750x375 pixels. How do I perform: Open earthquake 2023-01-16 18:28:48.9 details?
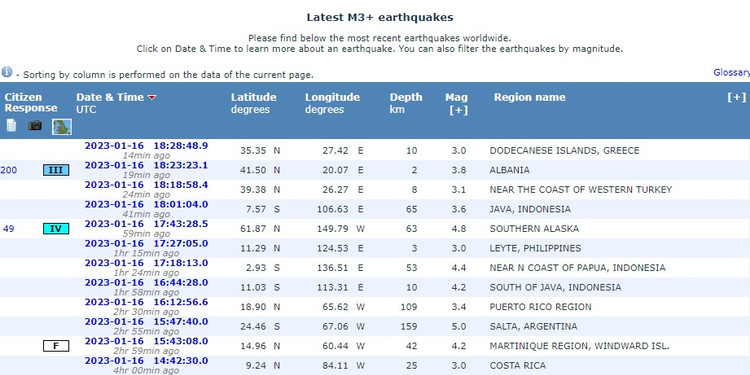tap(146, 146)
